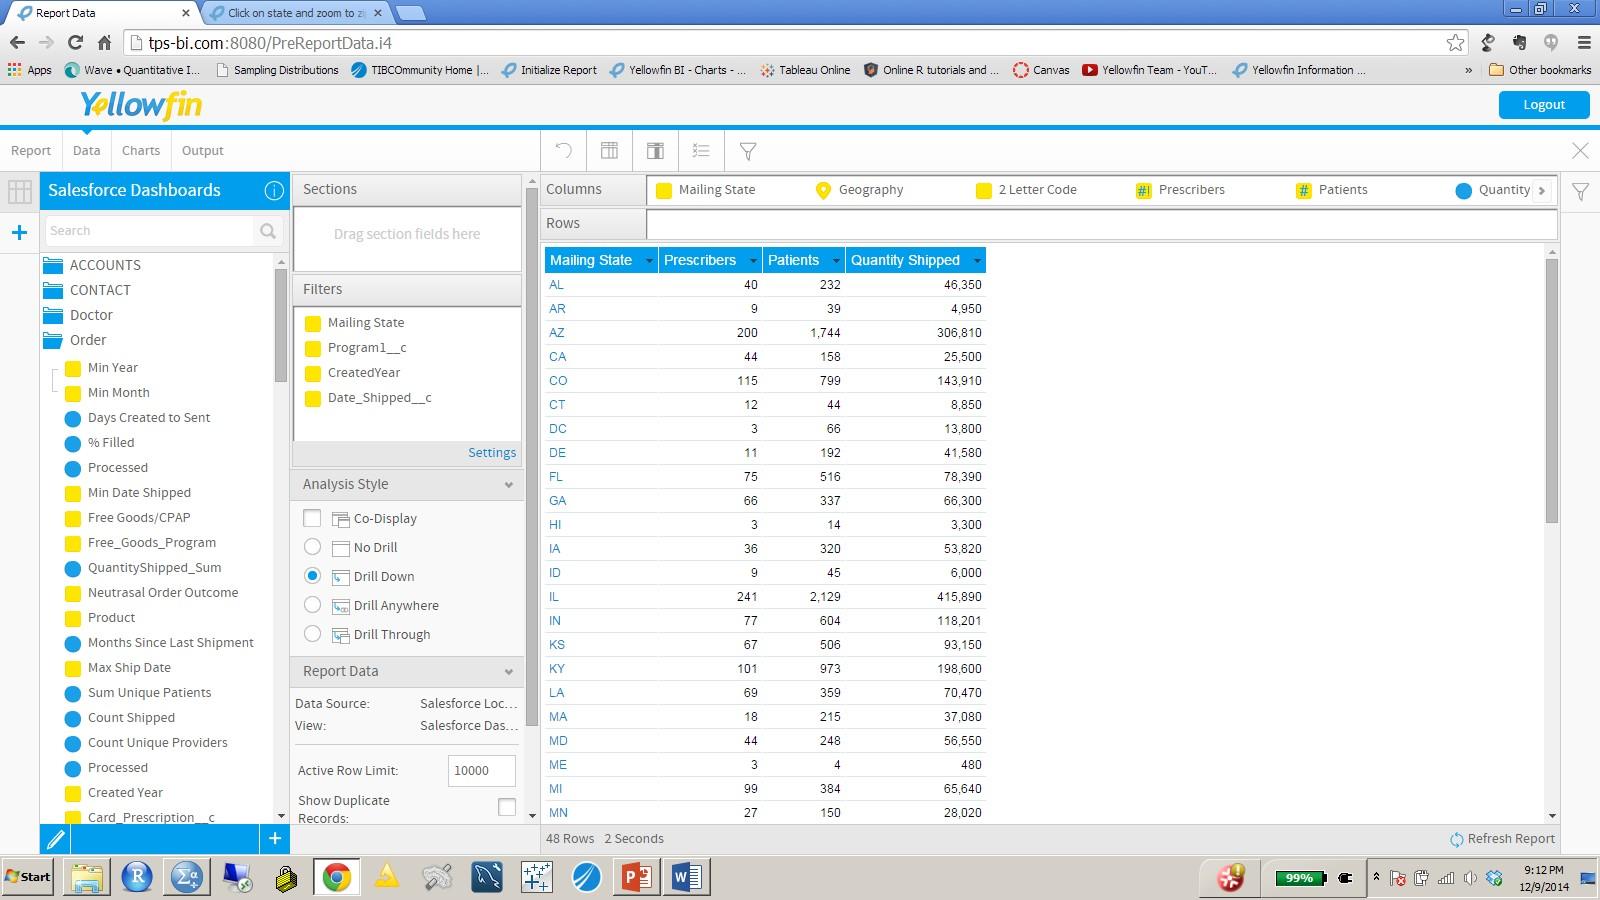1600x900 pixels.
Task: Open the Patients column dropdown arrow
Action: (x=836, y=261)
